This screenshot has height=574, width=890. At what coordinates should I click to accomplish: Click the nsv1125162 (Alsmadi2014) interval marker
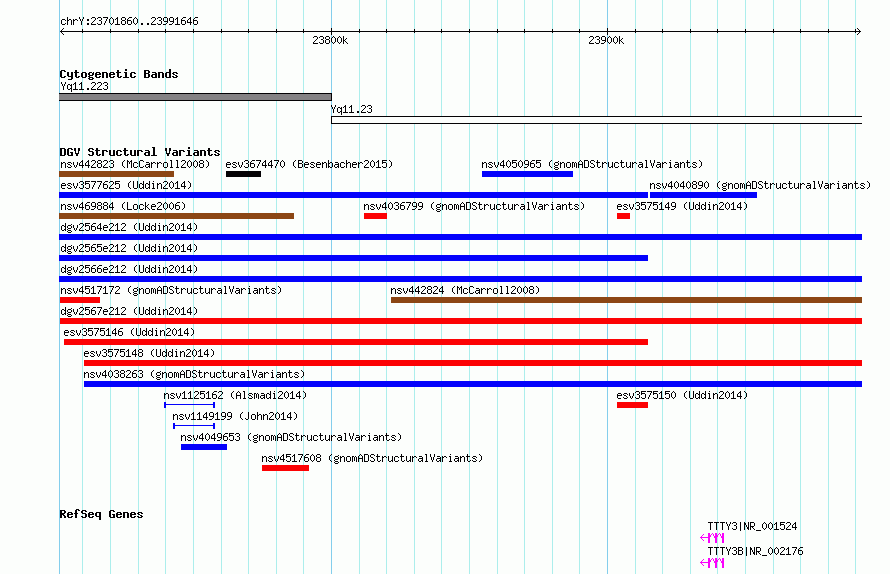[x=190, y=405]
